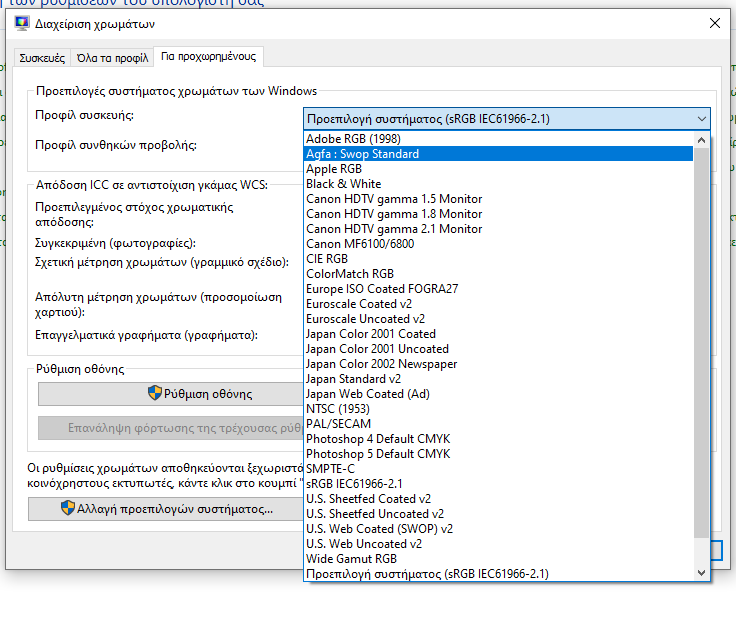736x619 pixels.
Task: Click the Ρύθμιση οθόνης button
Action: tap(171, 394)
